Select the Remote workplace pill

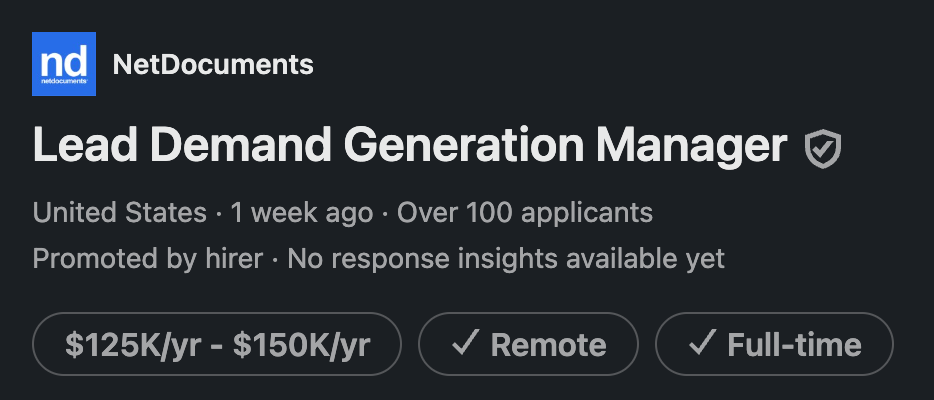[x=528, y=345]
